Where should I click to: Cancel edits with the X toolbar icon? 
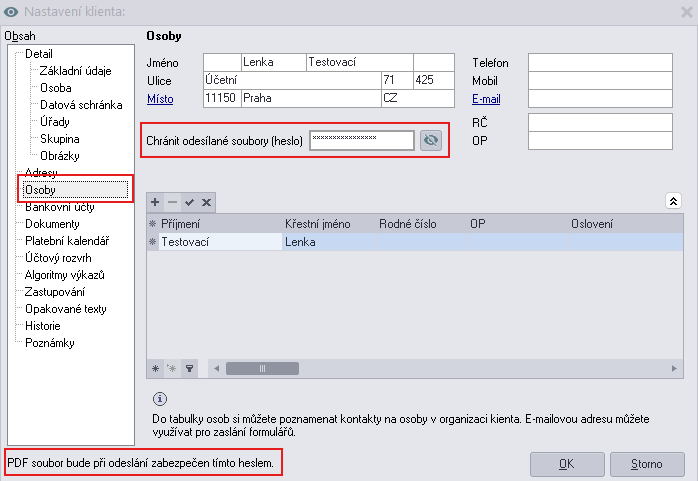(x=206, y=201)
